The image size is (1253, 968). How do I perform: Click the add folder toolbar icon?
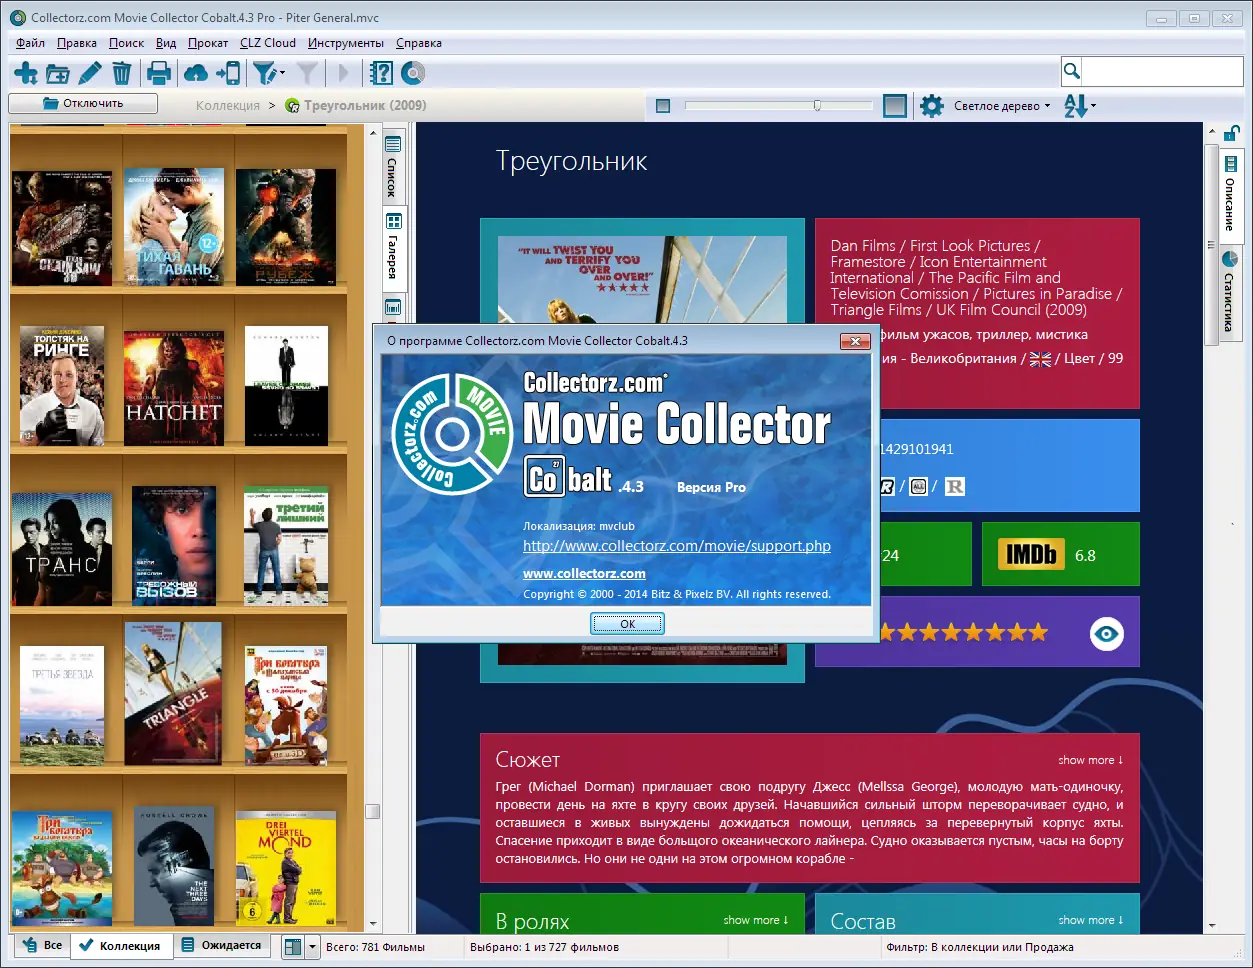tap(58, 73)
